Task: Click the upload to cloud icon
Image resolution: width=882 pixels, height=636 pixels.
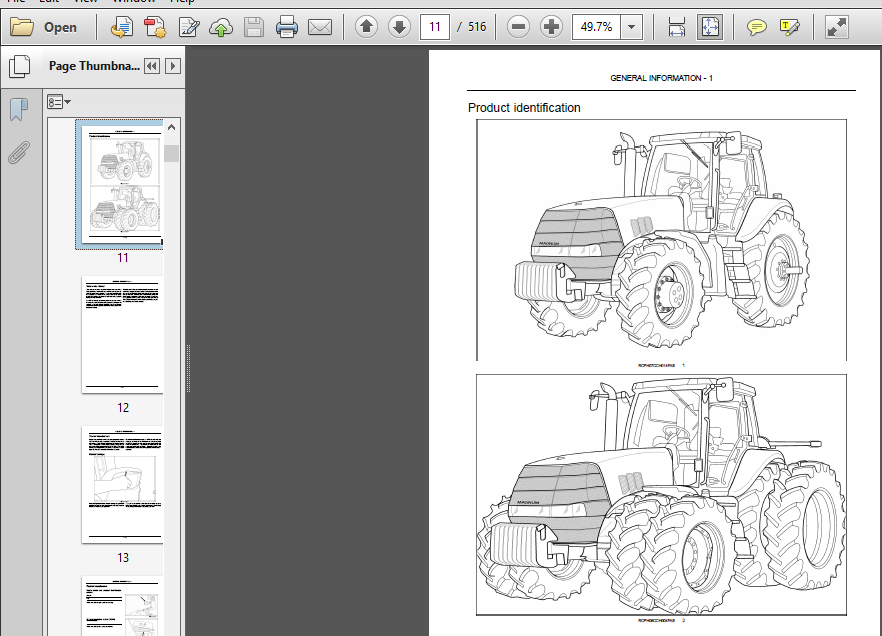Action: pos(220,27)
